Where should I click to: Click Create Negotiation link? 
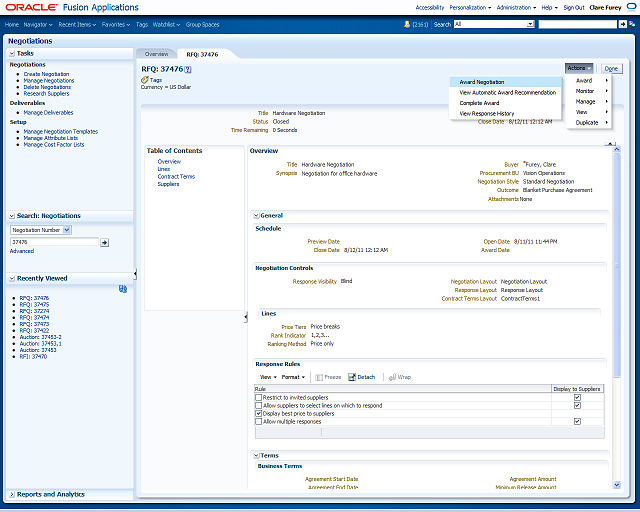(x=47, y=74)
